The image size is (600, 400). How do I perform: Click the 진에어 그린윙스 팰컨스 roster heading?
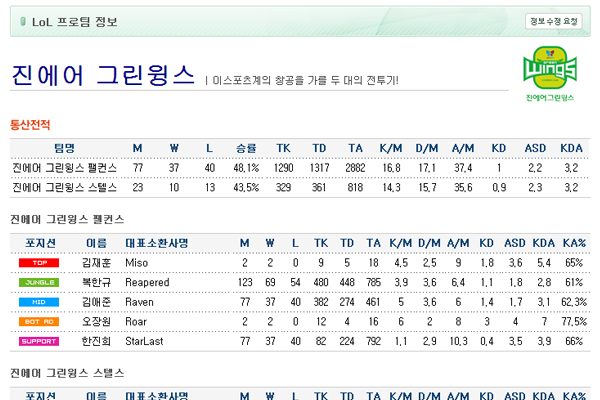[67, 219]
